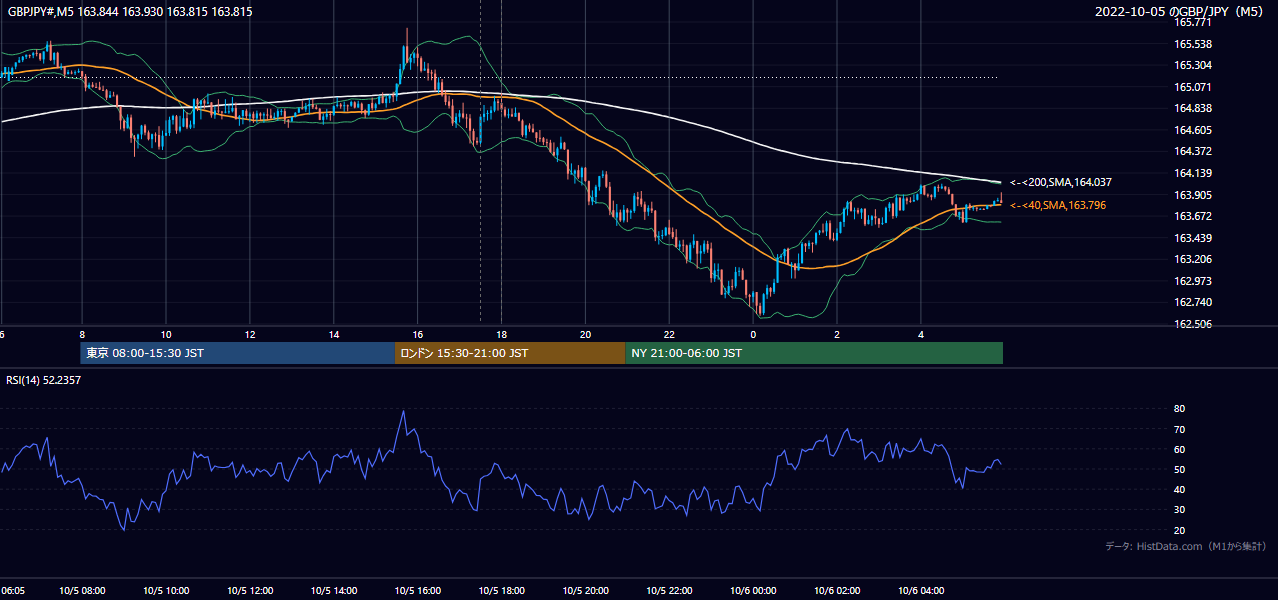Click the 10/6 00:00 date label
Viewport: 1278px width, 600px height.
tap(753, 591)
